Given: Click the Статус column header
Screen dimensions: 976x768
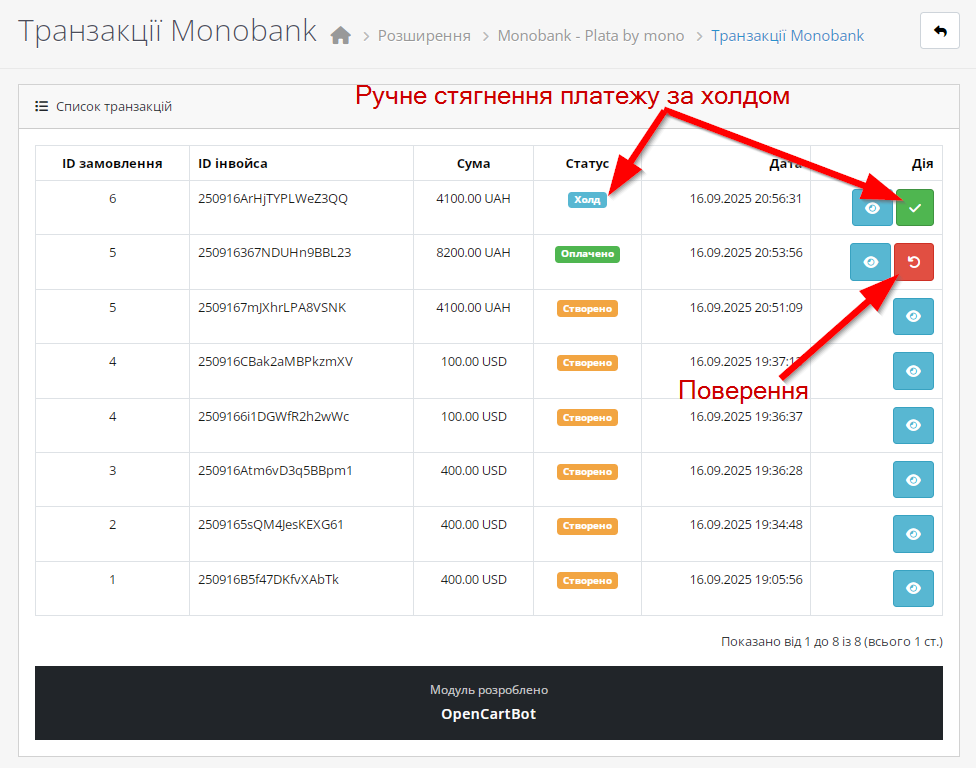Looking at the screenshot, I should coord(587,164).
